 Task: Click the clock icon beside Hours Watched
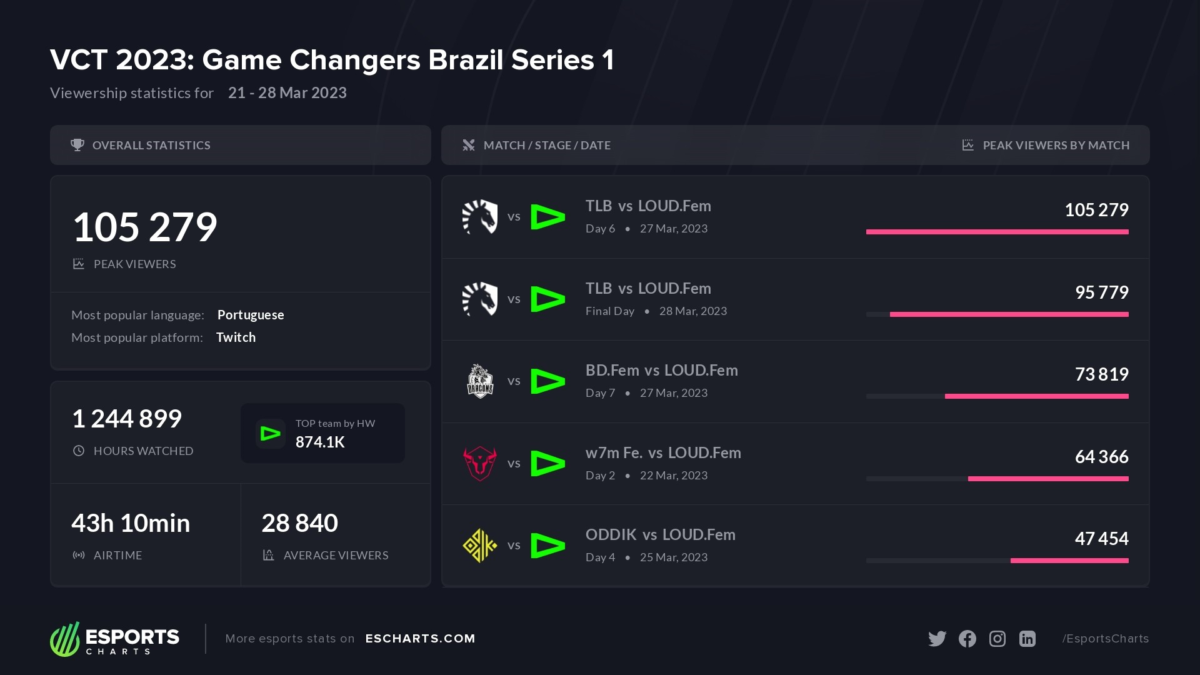[78, 451]
